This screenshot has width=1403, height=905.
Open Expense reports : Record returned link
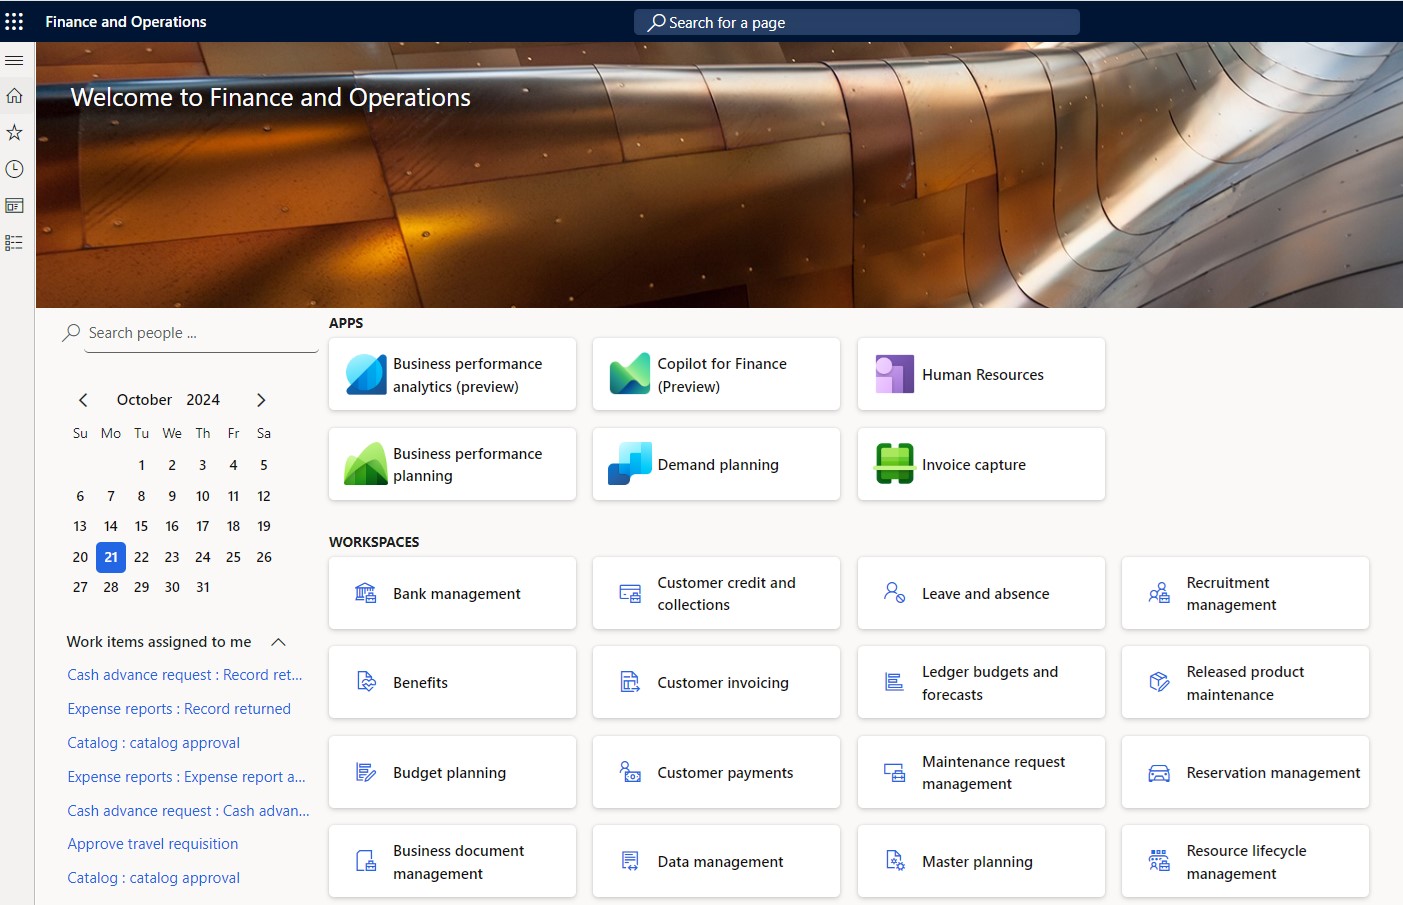(x=179, y=709)
